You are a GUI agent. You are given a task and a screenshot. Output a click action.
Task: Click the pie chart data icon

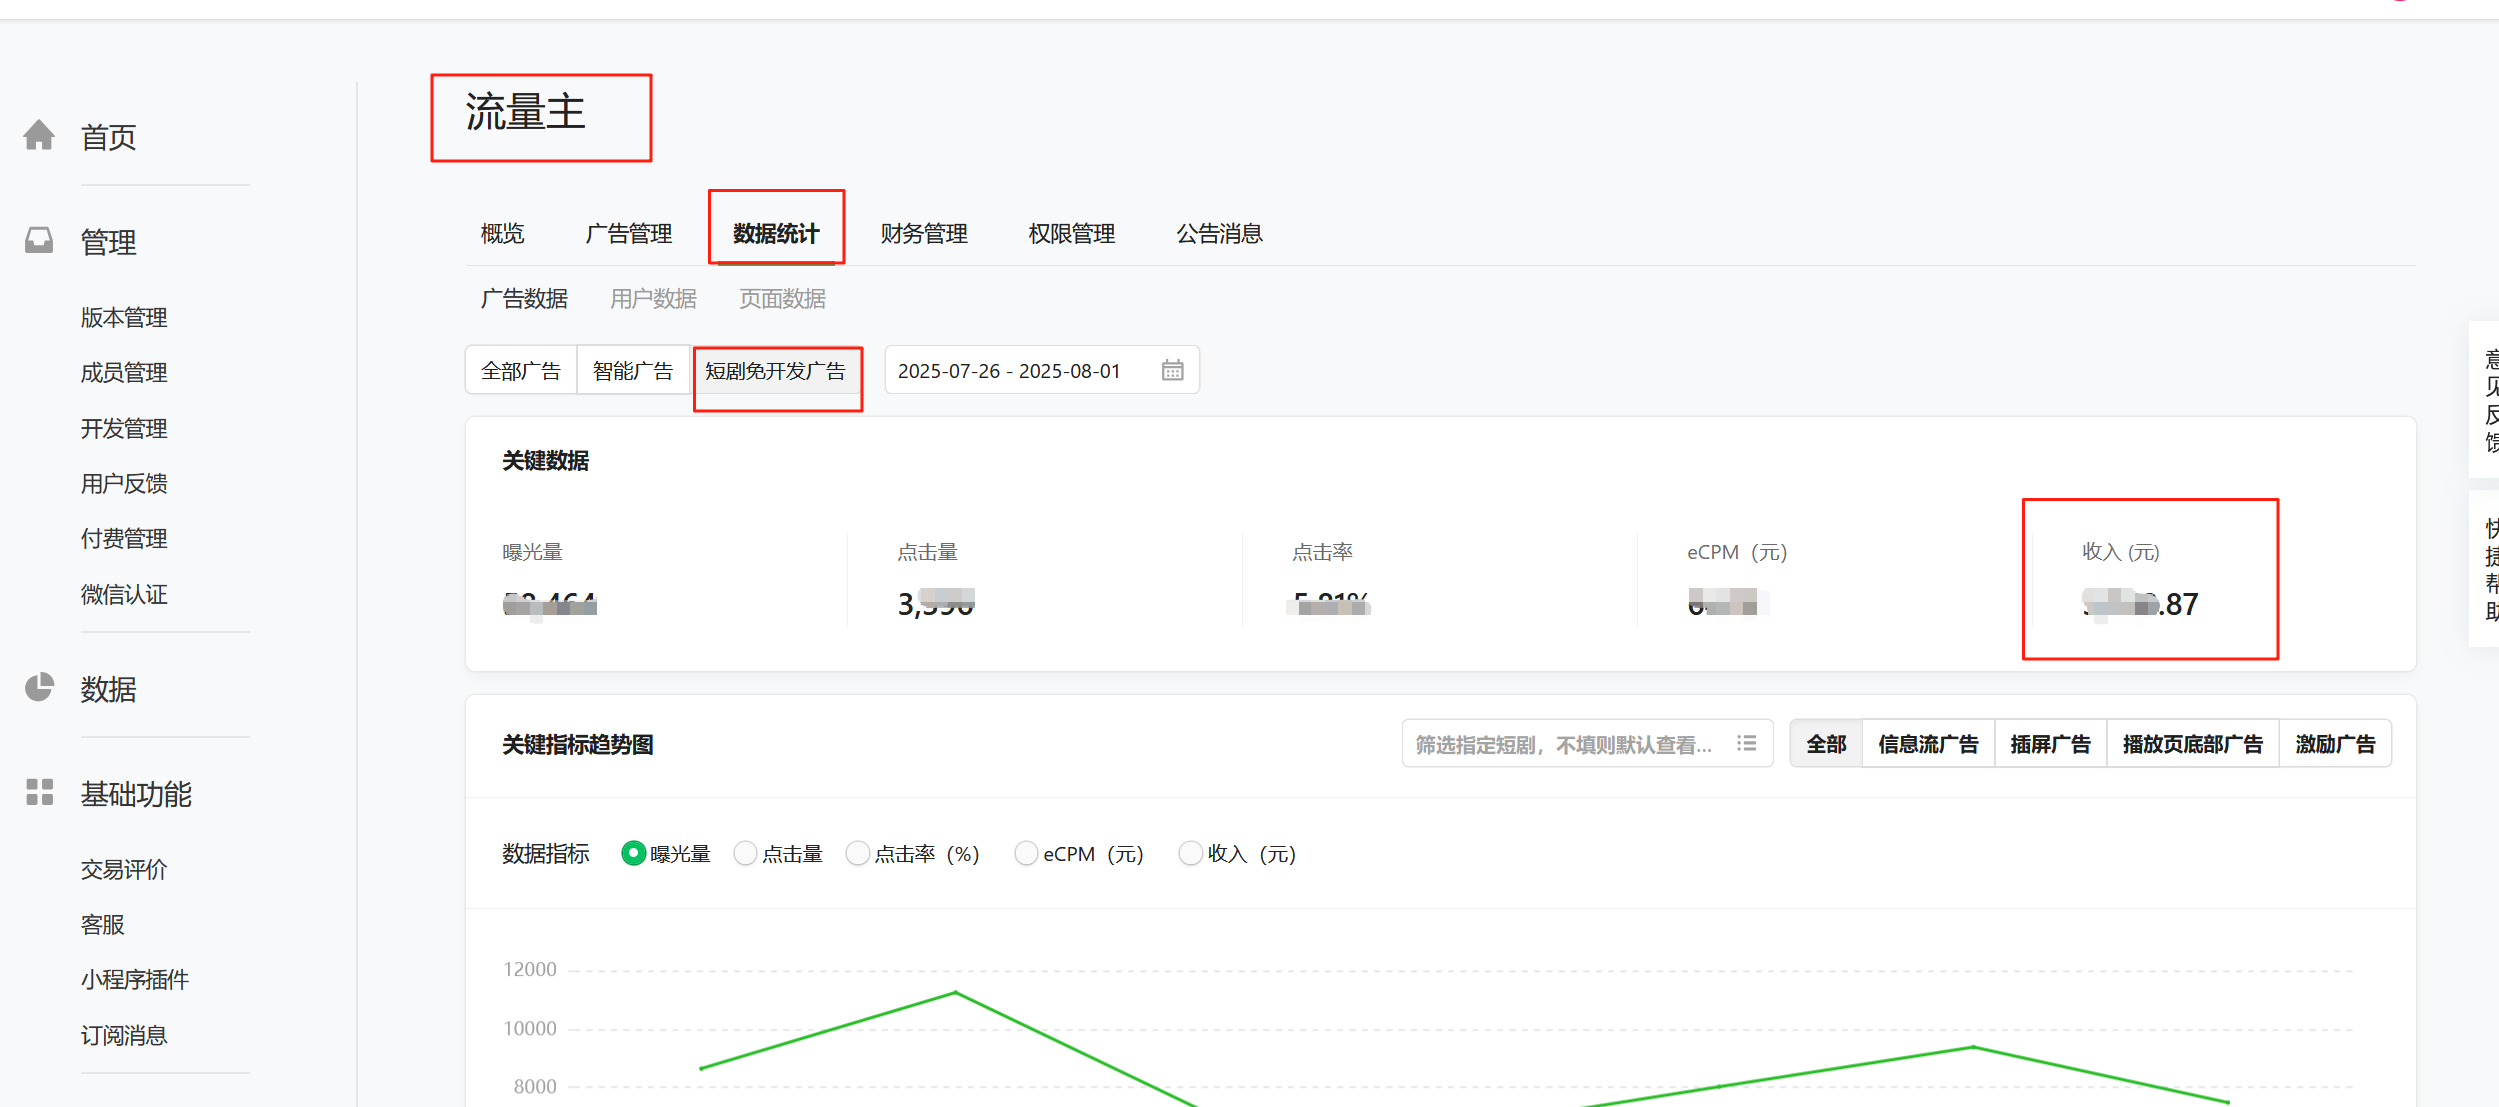[x=39, y=688]
